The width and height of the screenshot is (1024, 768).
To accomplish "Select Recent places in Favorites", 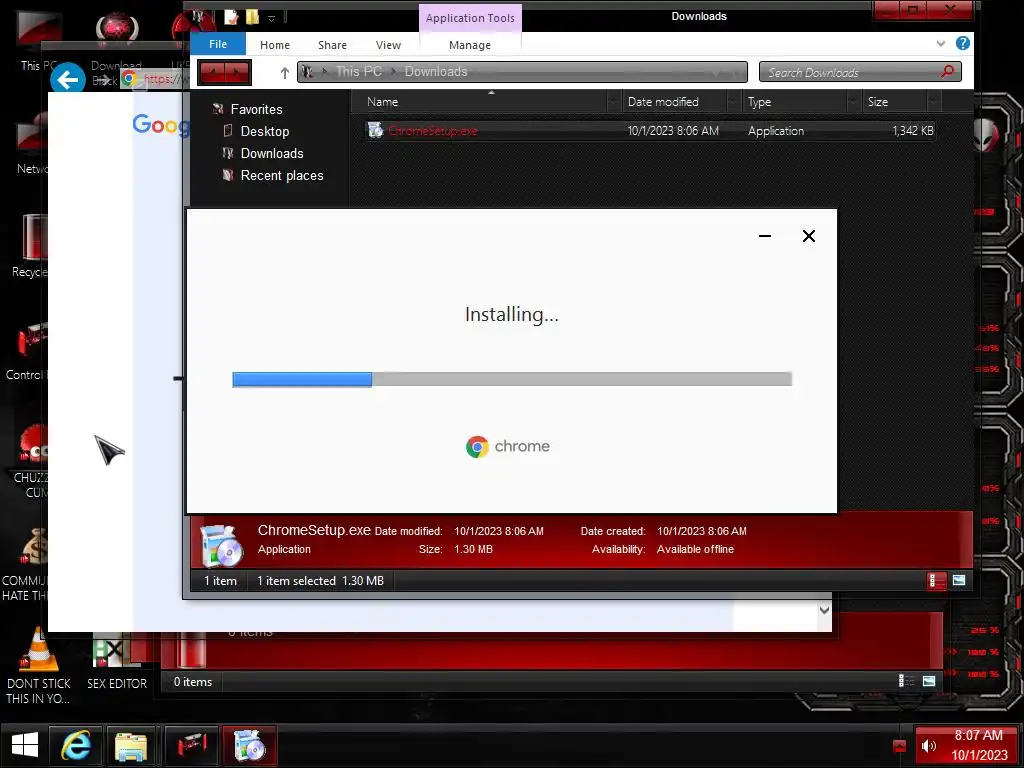I will 281,176.
